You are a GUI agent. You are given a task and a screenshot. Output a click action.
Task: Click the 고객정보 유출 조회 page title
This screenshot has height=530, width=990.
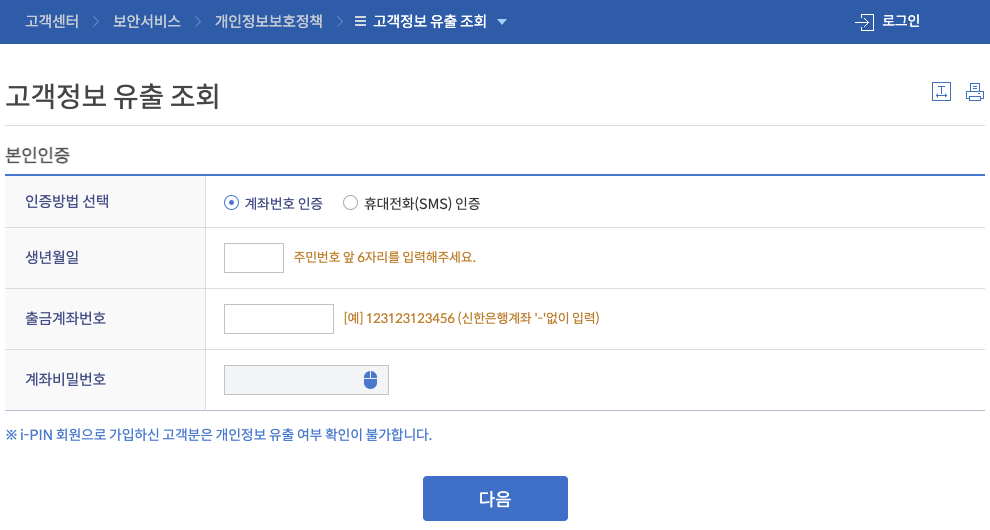(112, 96)
